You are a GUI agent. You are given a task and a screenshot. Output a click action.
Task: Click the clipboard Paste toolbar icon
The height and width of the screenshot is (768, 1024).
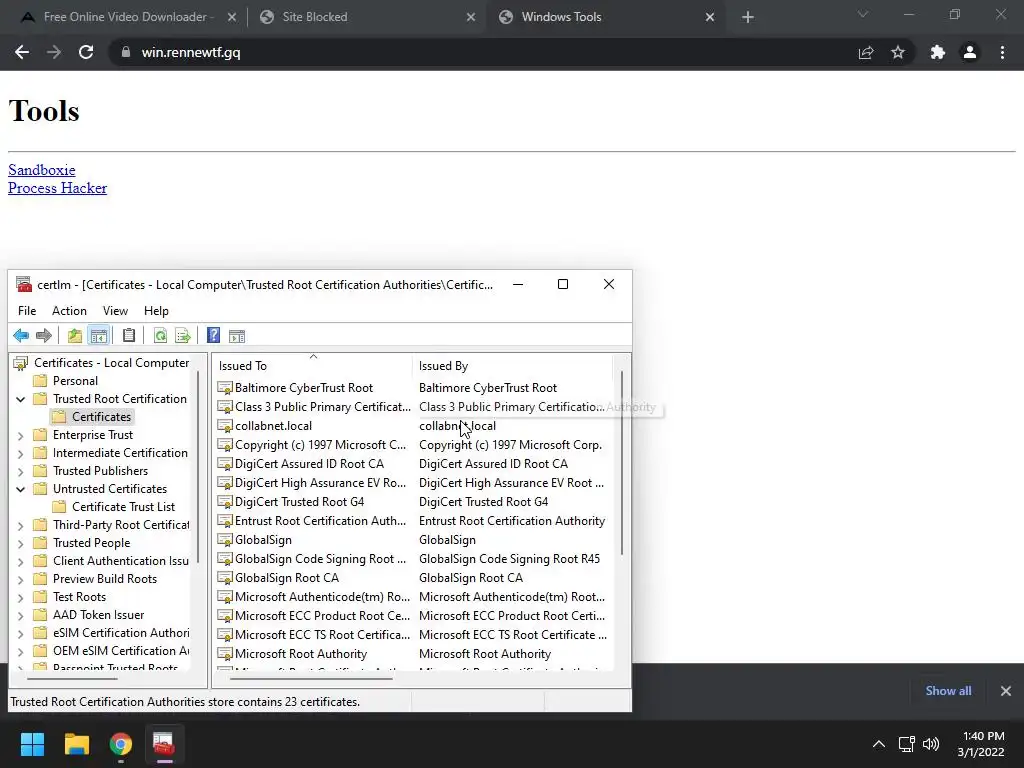(129, 336)
